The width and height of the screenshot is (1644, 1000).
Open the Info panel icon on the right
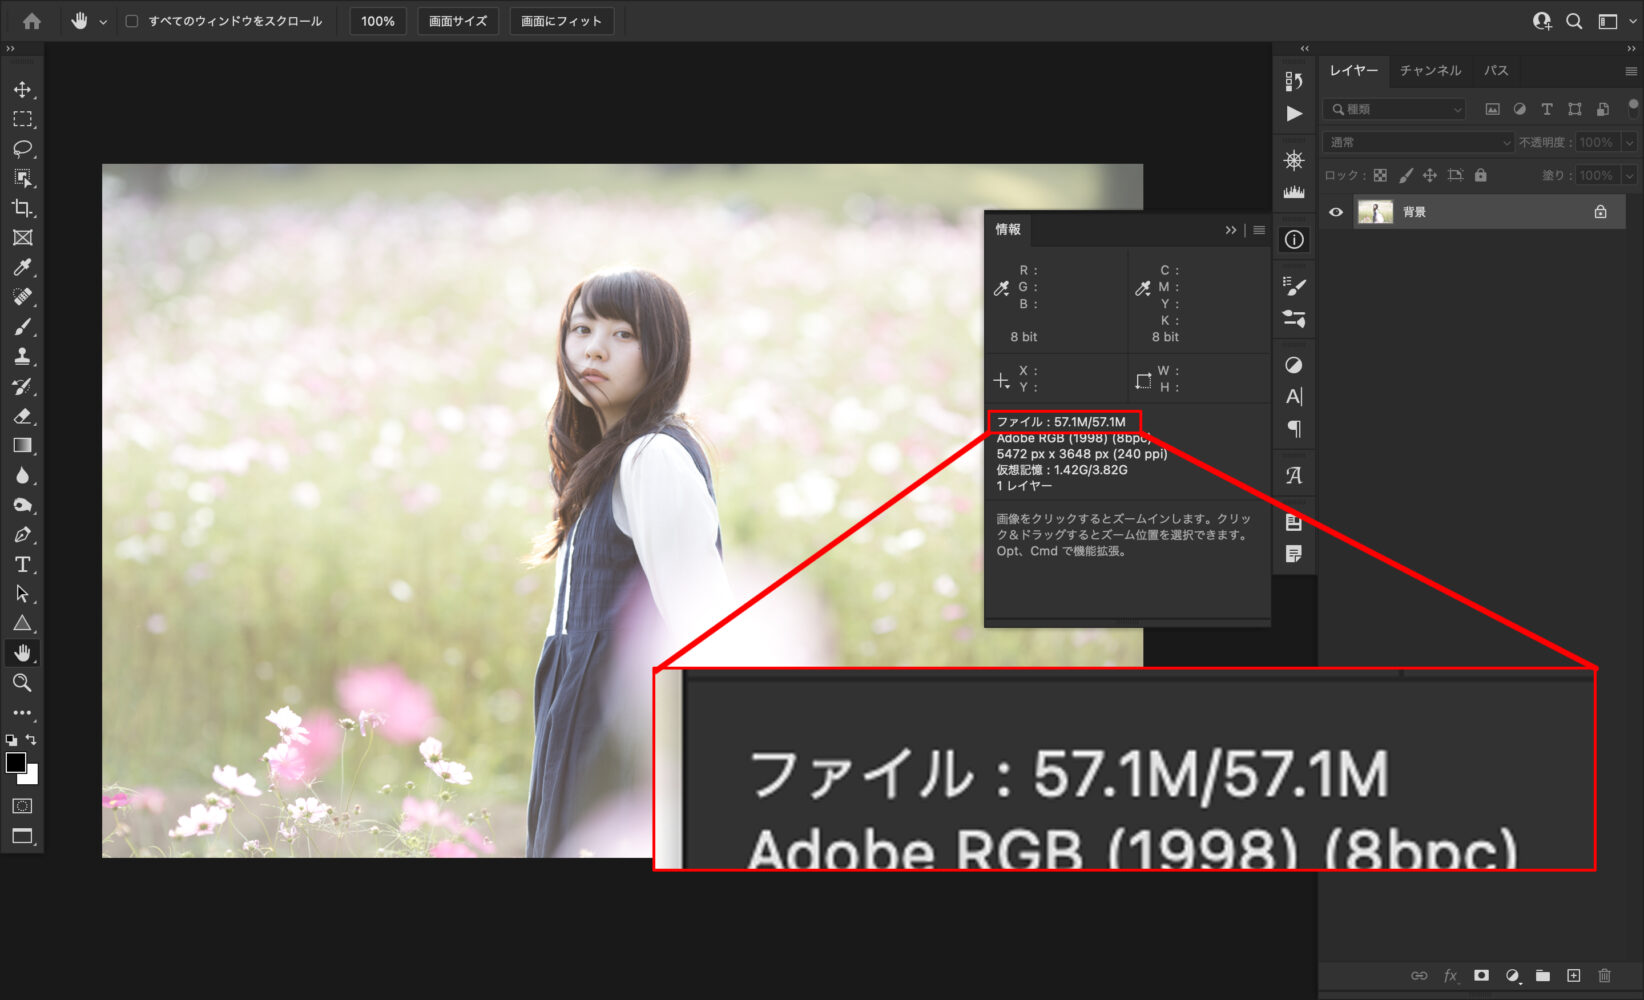point(1294,239)
